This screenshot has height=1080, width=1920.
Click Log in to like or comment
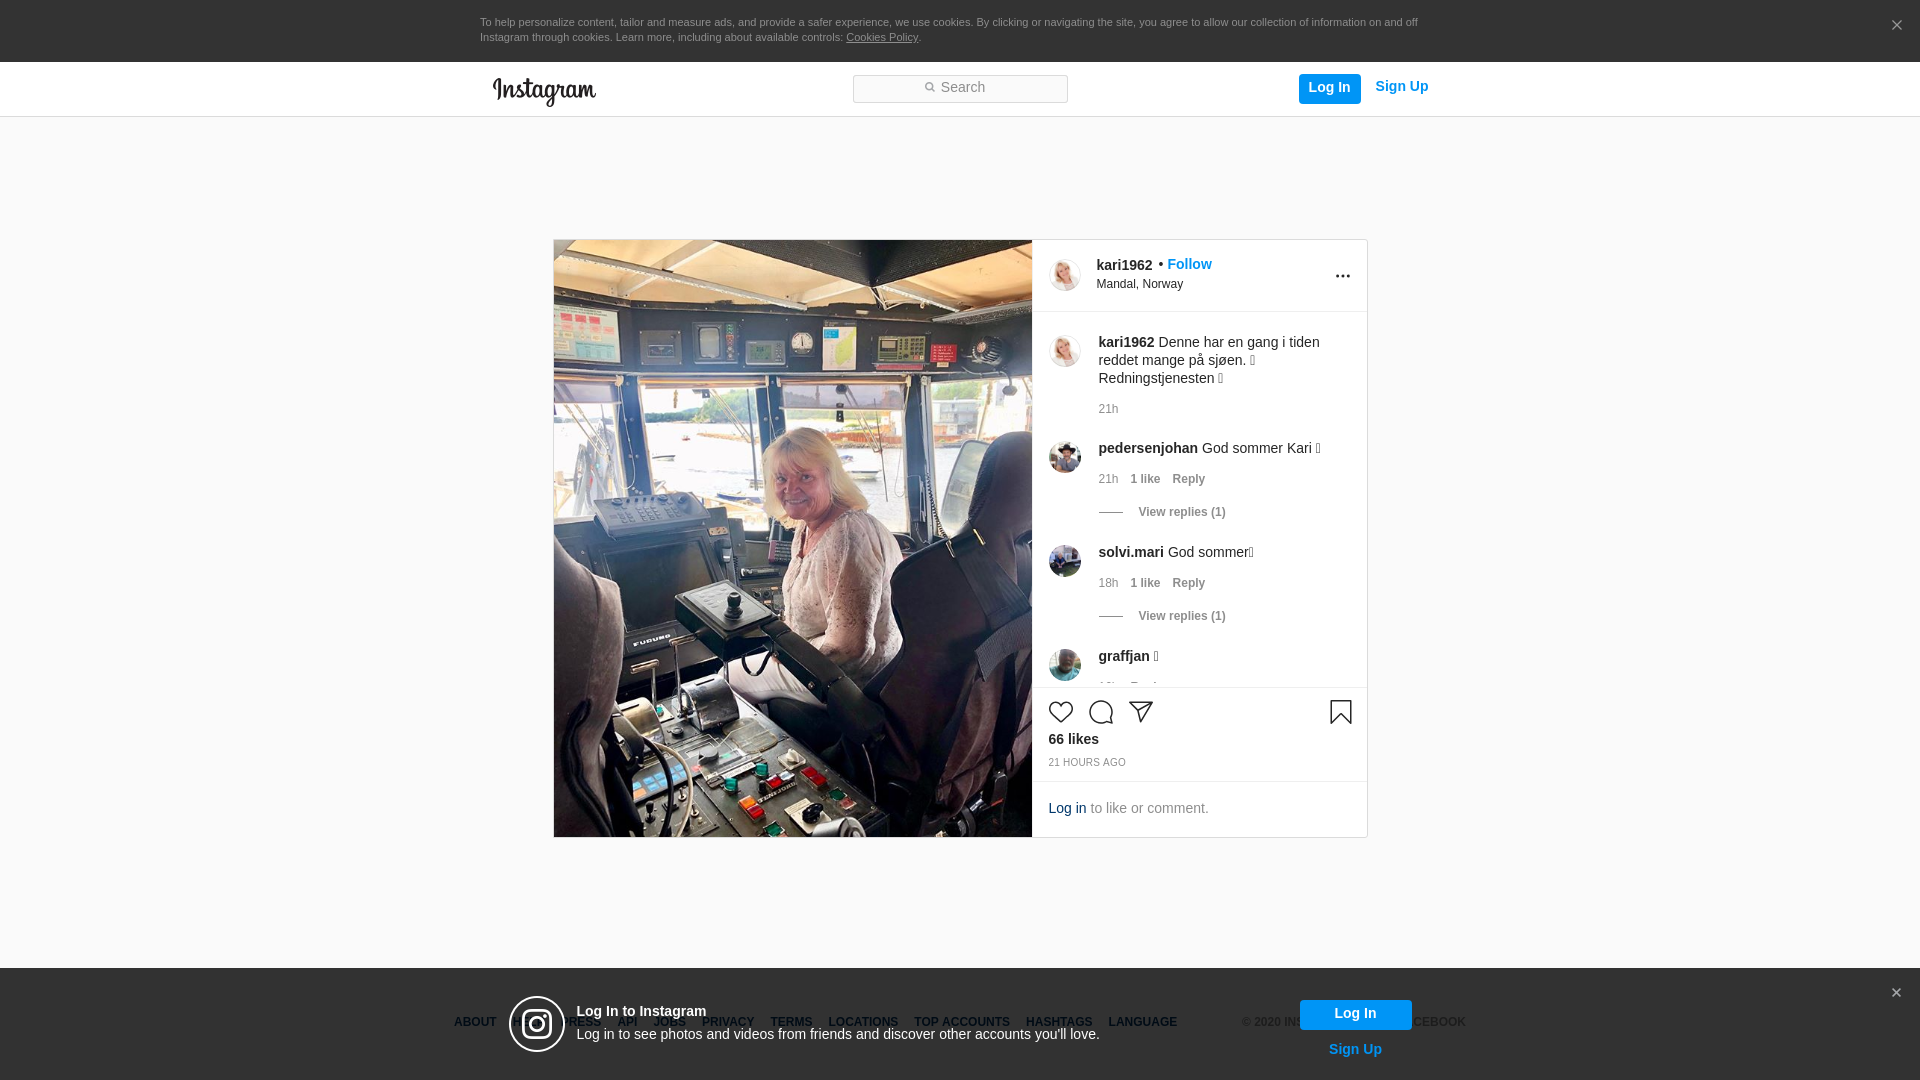(1067, 808)
